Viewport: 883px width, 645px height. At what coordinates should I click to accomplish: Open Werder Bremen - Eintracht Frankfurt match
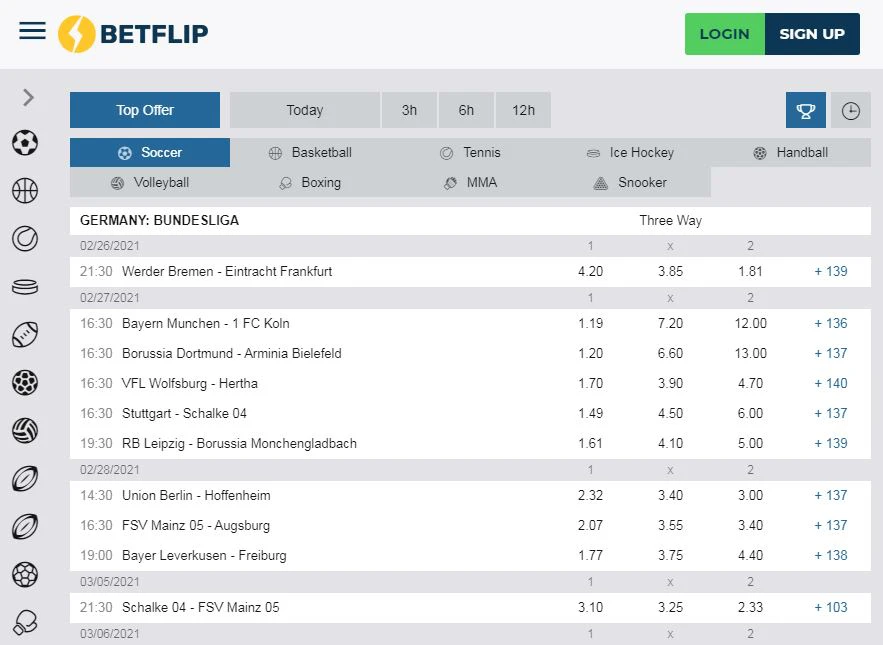[x=227, y=272]
